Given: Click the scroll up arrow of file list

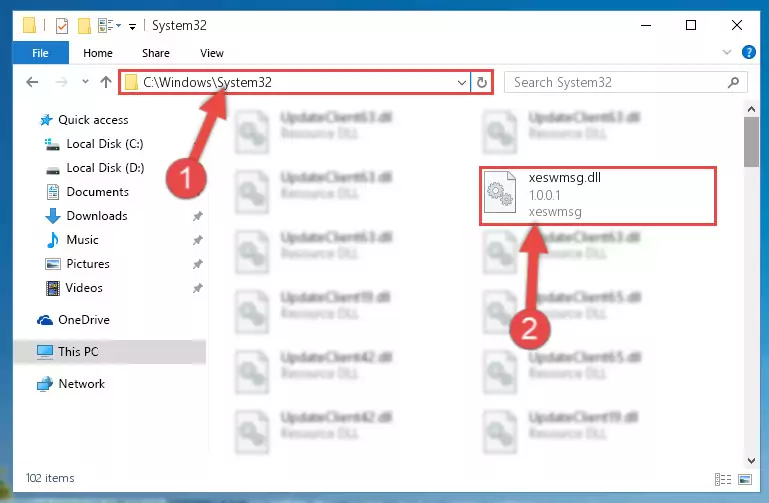Looking at the screenshot, I should click(x=751, y=109).
